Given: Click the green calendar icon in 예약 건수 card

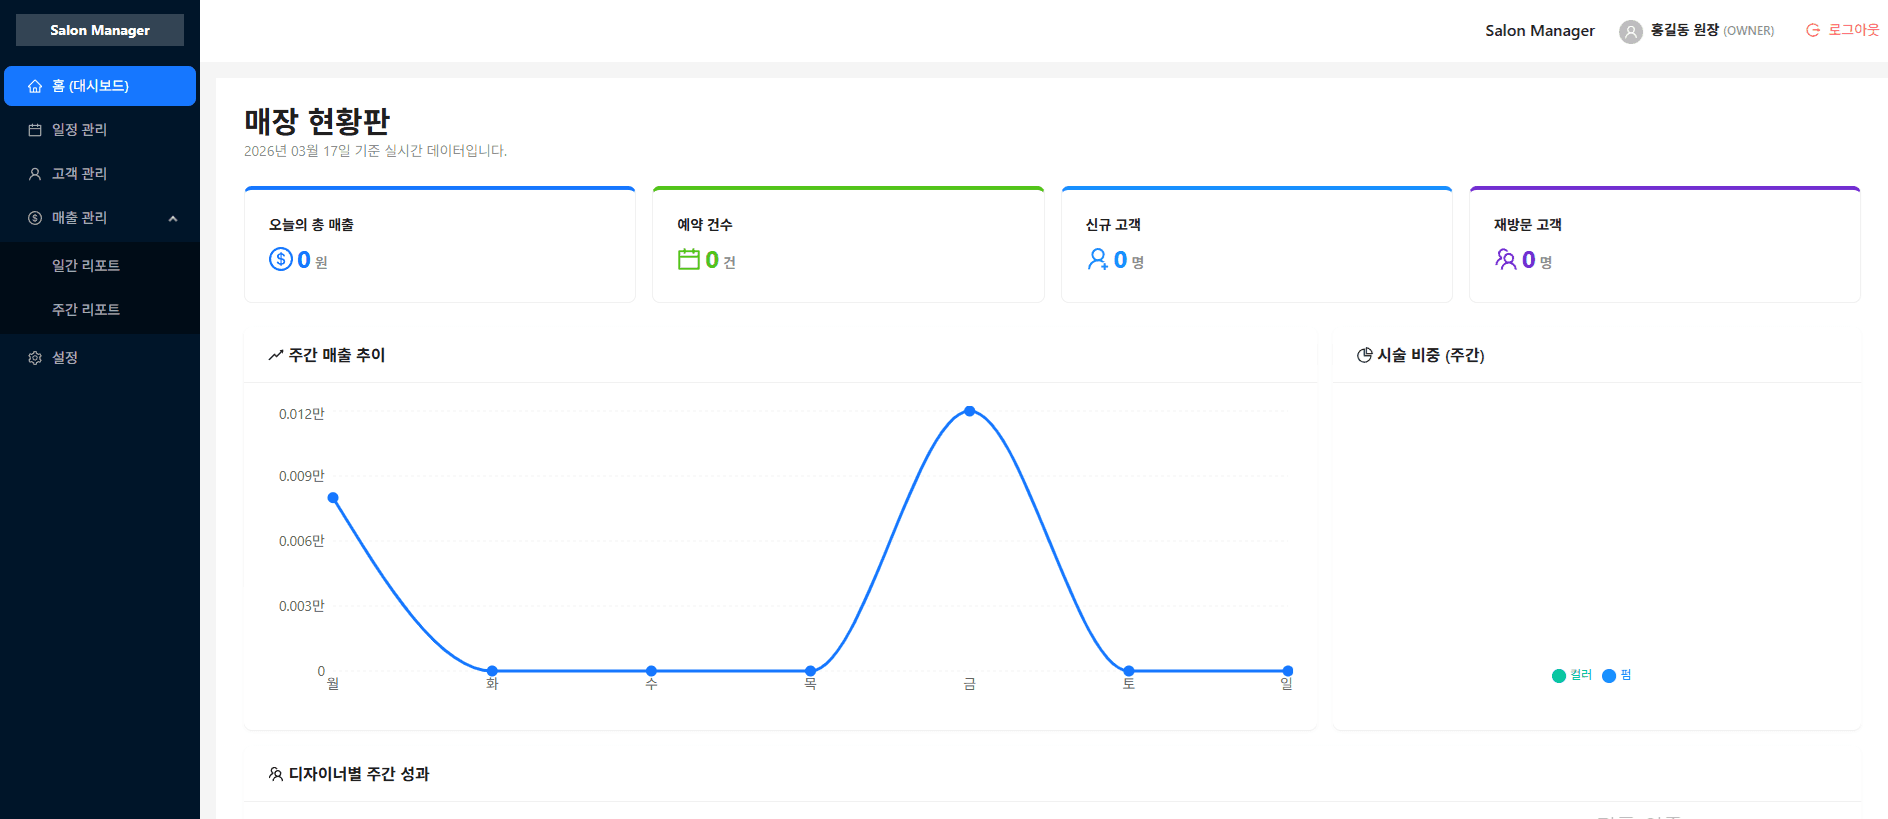Looking at the screenshot, I should click(x=688, y=260).
